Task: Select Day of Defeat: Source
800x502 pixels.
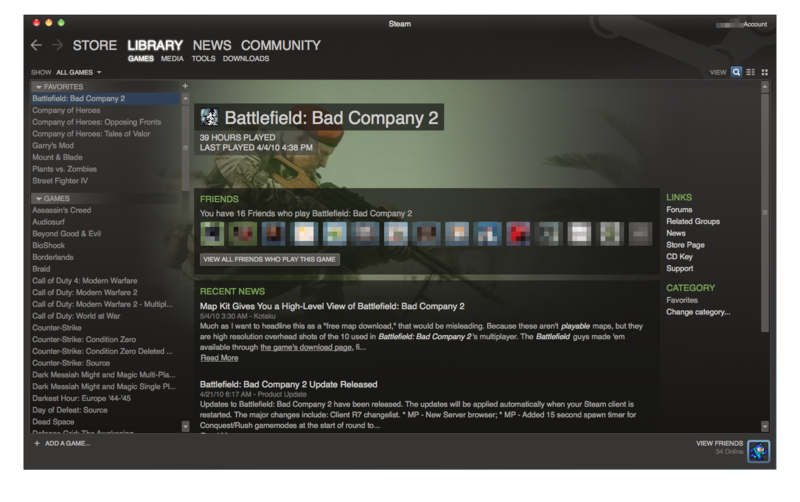Action: pyautogui.click(x=106, y=410)
